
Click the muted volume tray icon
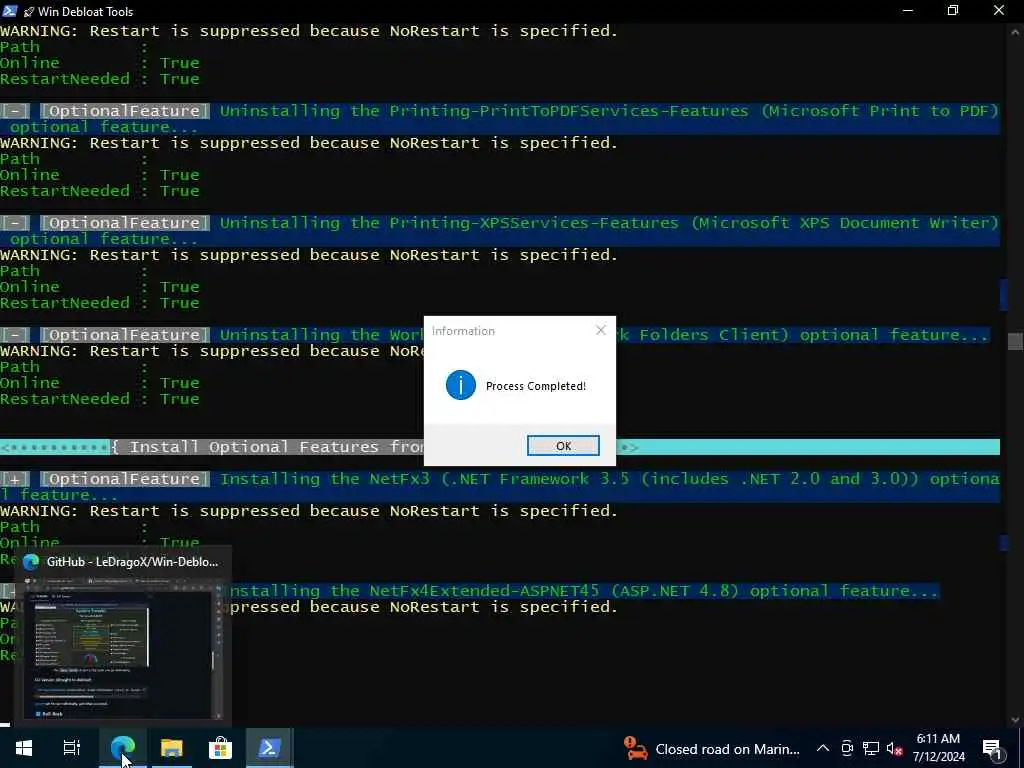895,748
